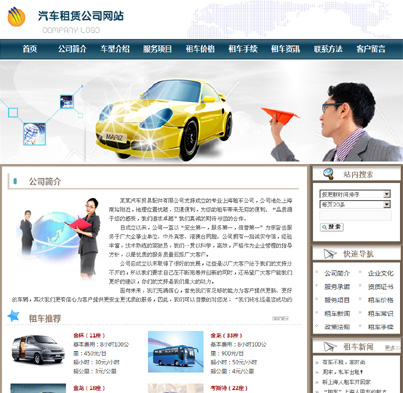This screenshot has width=403, height=393.
Task: Open the blue bus thumbnail
Action: tap(176, 351)
